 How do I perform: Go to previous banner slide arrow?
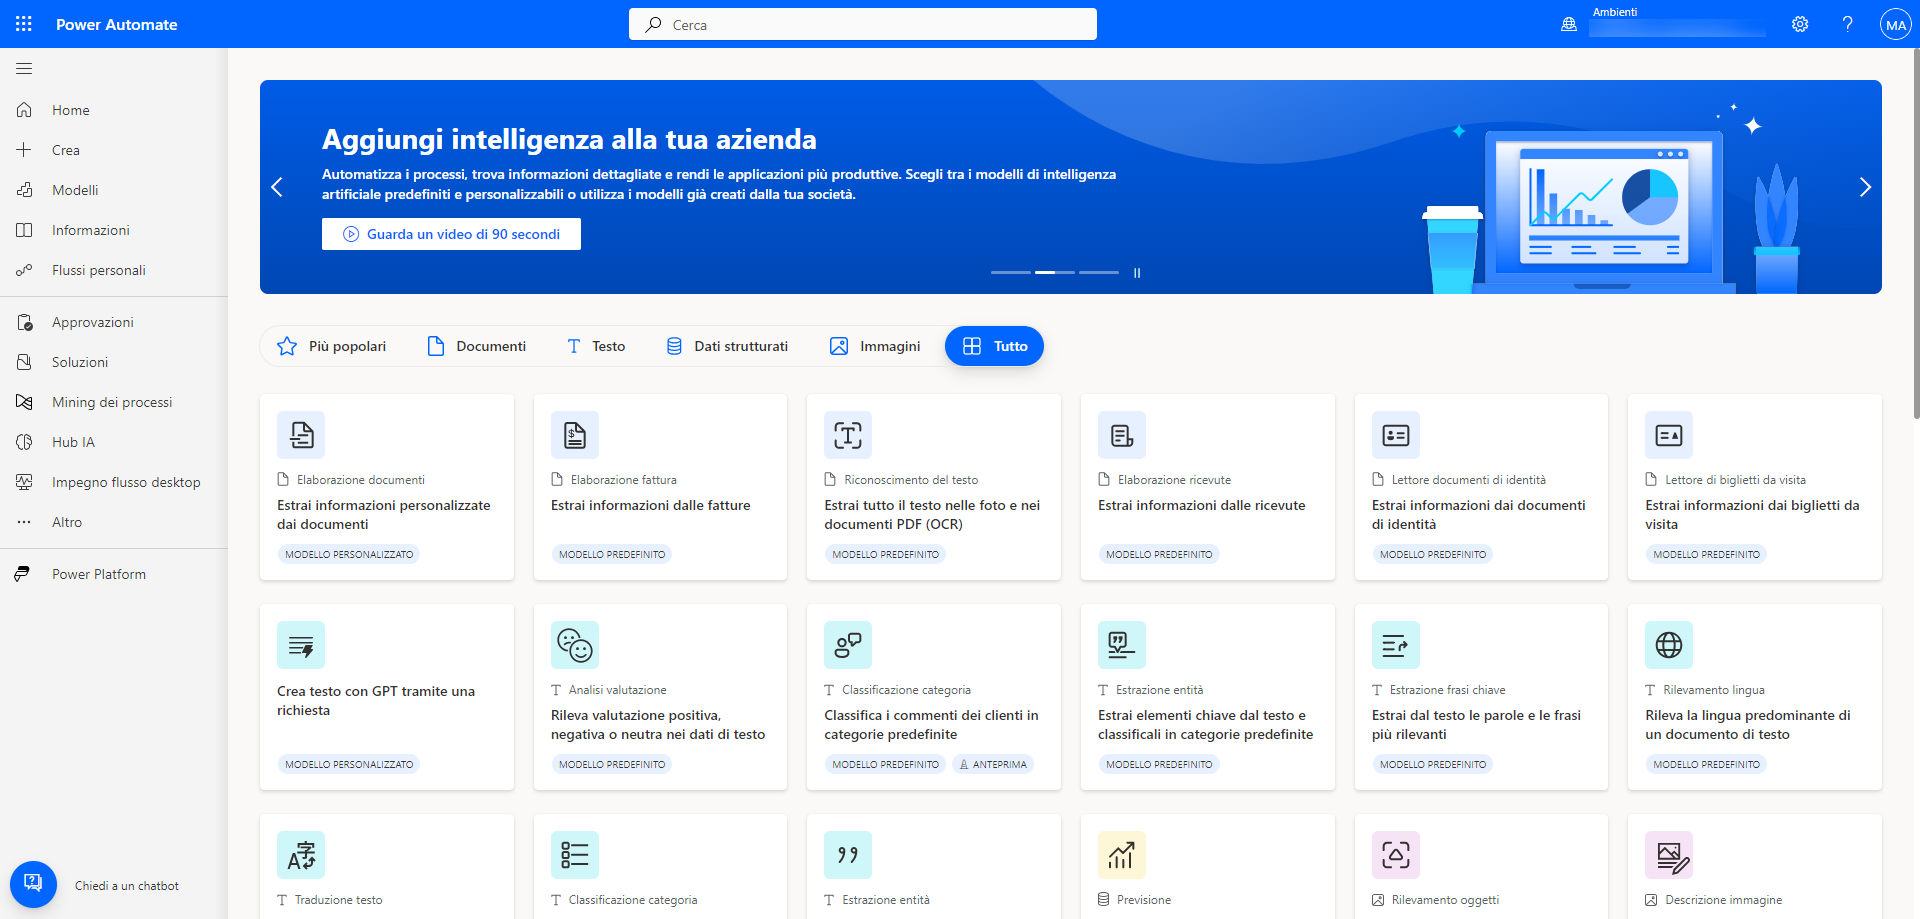coord(277,187)
